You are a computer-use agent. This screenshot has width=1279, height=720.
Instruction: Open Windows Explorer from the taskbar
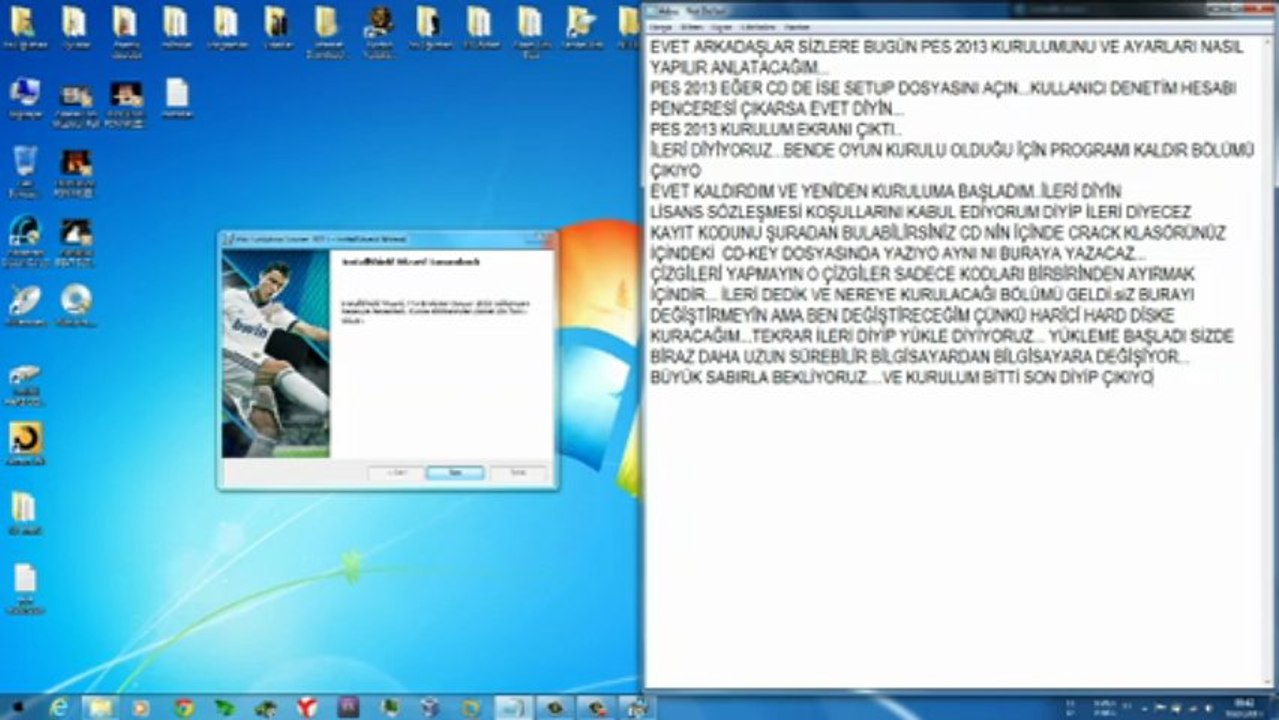pyautogui.click(x=100, y=707)
